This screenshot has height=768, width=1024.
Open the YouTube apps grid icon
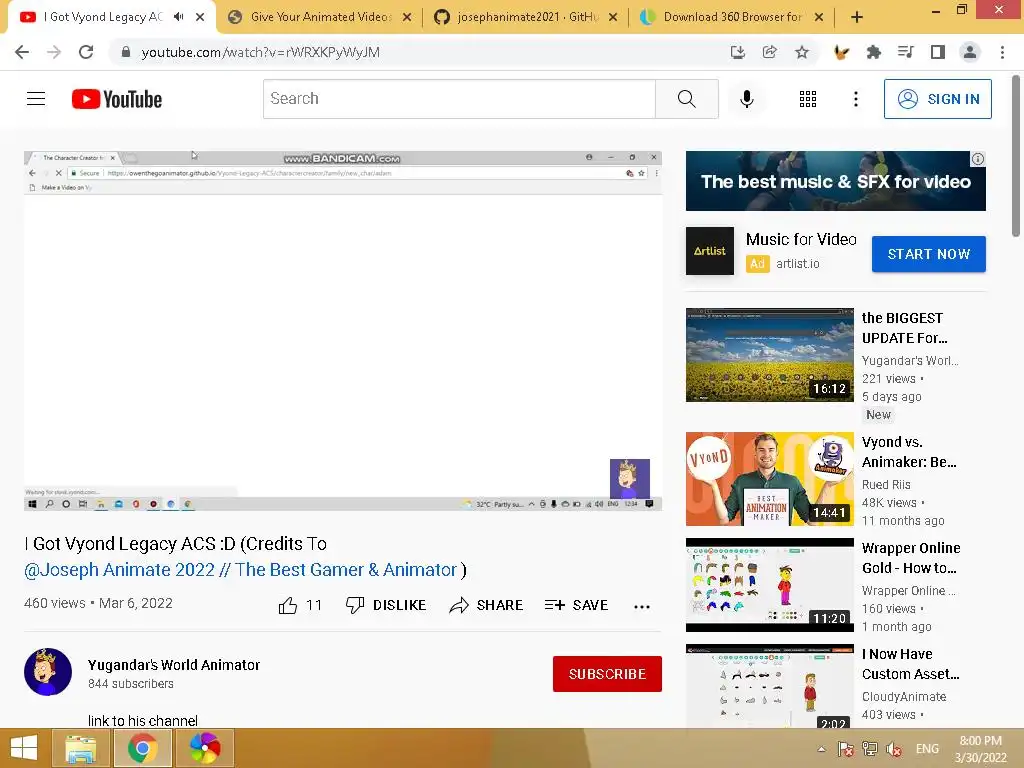808,99
